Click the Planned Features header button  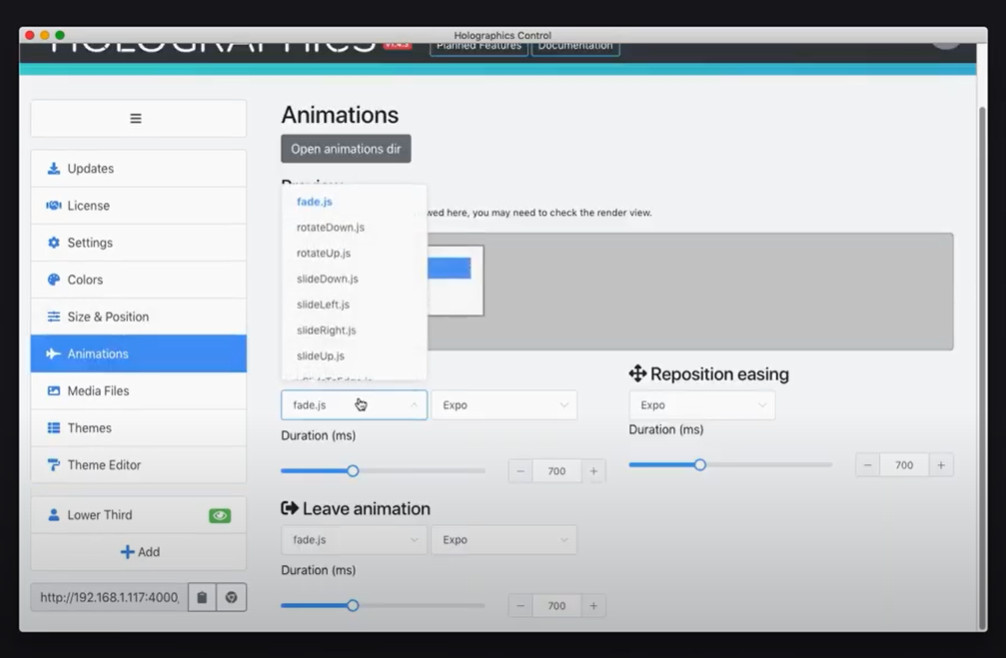coord(479,47)
